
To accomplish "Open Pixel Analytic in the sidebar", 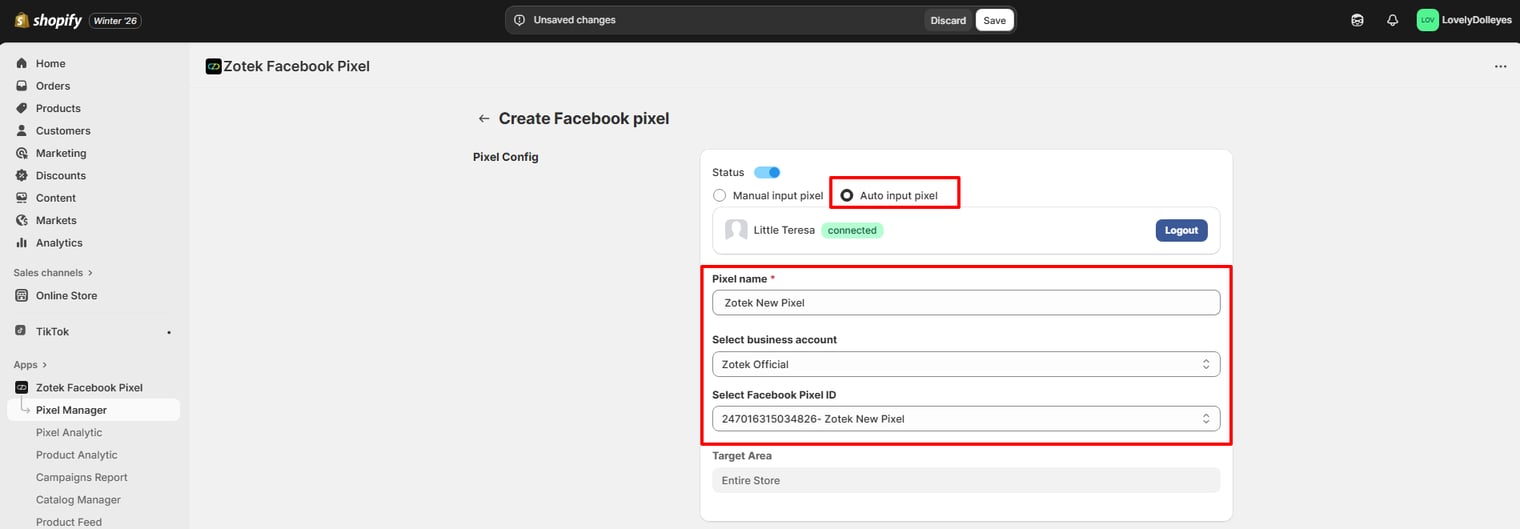I will click(x=69, y=433).
